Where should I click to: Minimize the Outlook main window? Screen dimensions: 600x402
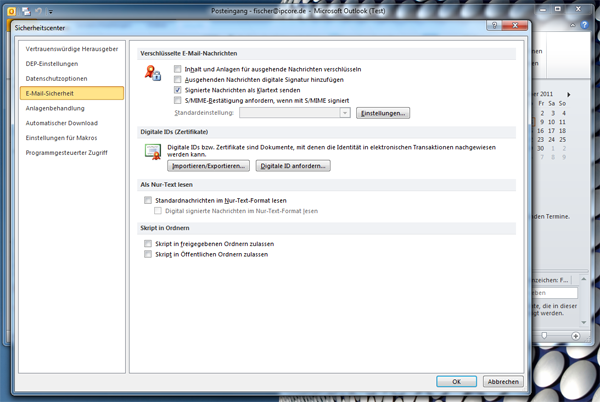[543, 10]
